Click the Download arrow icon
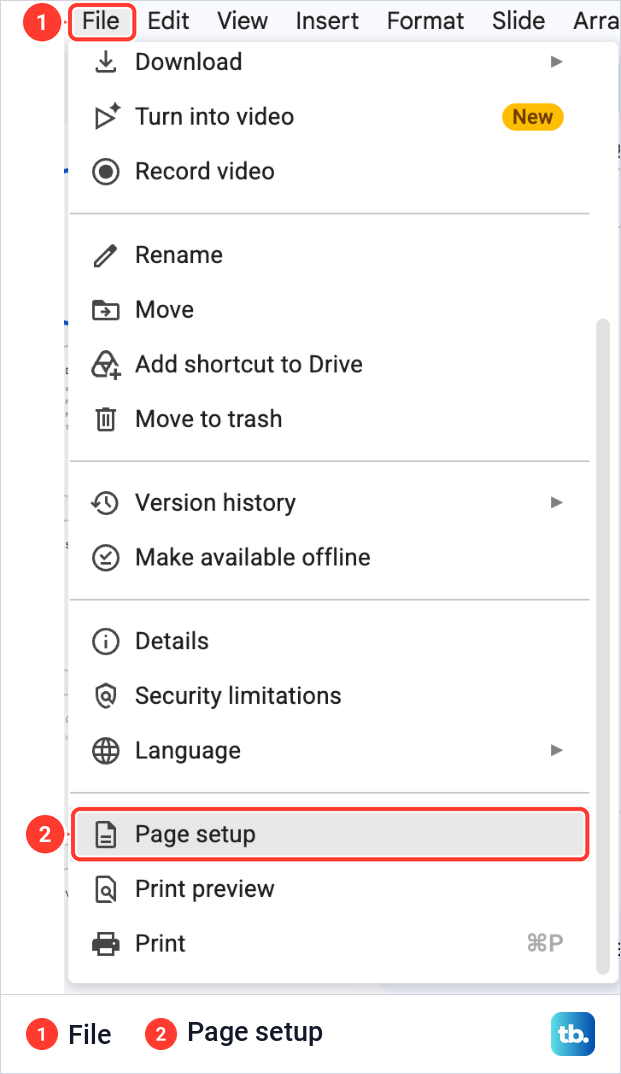 pyautogui.click(x=105, y=62)
